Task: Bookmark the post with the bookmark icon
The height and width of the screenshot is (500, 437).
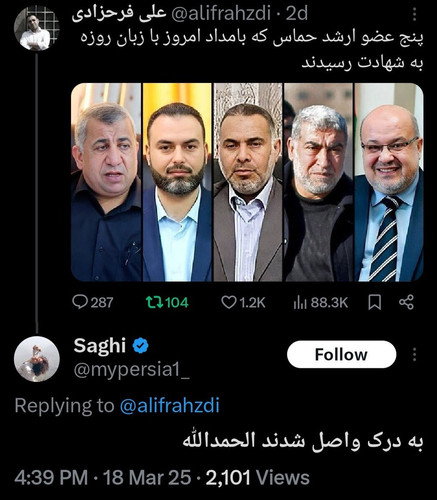Action: click(x=374, y=302)
